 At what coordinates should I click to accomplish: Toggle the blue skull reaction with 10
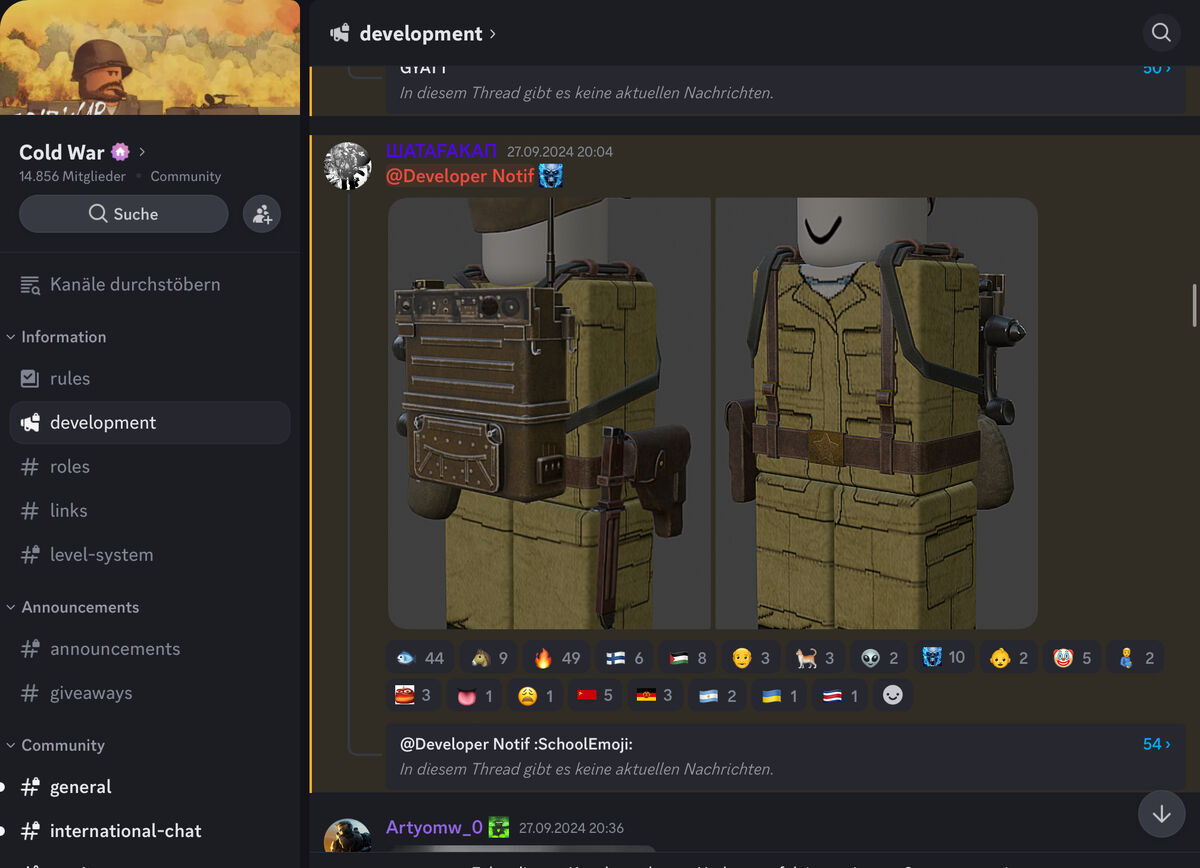point(944,657)
